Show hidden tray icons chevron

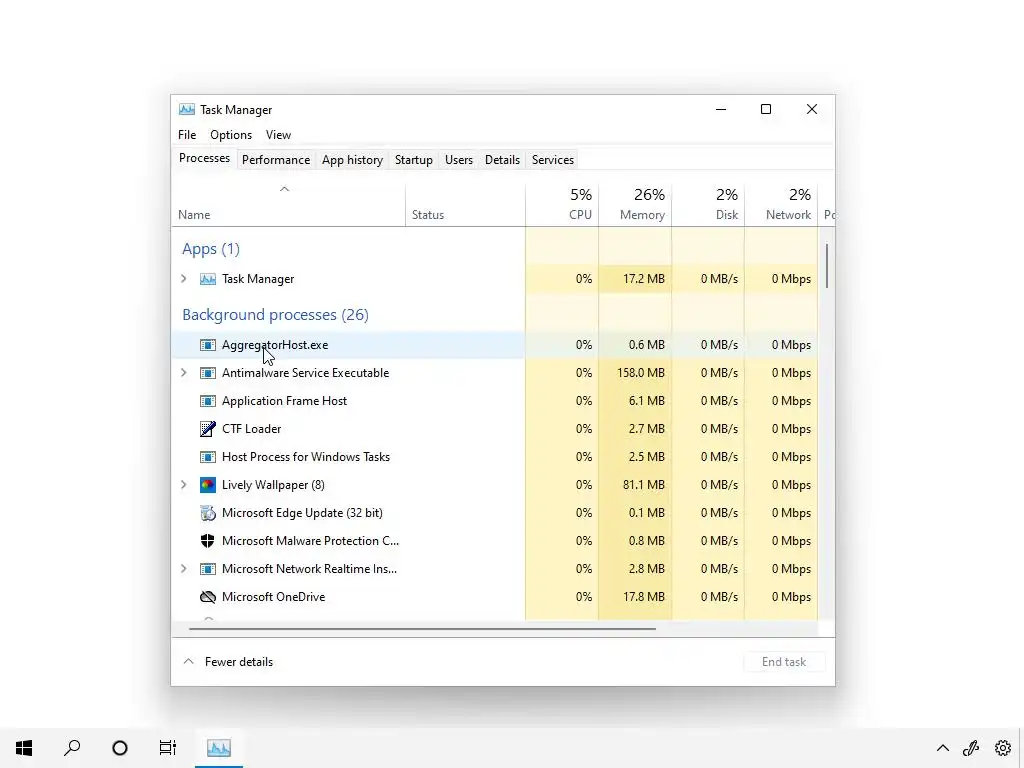tap(943, 748)
